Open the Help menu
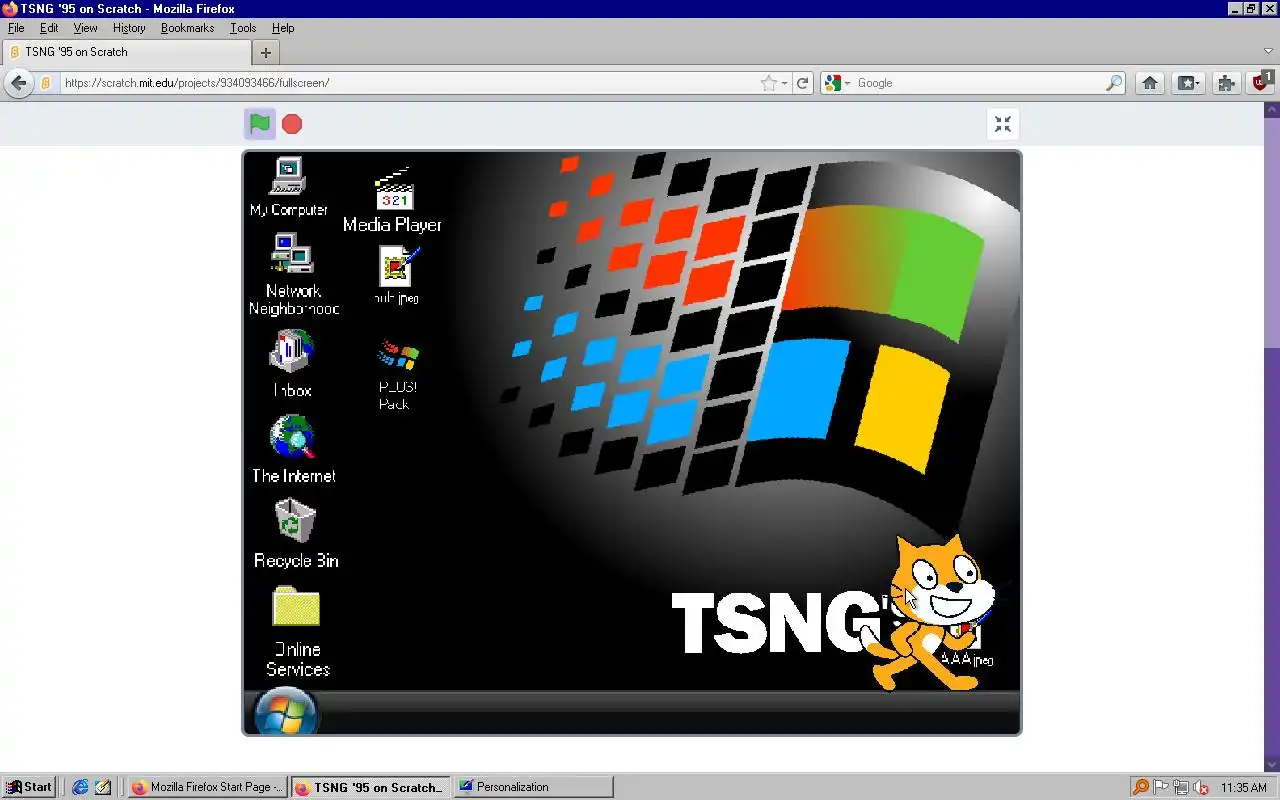The height and width of the screenshot is (800, 1280). [x=283, y=28]
